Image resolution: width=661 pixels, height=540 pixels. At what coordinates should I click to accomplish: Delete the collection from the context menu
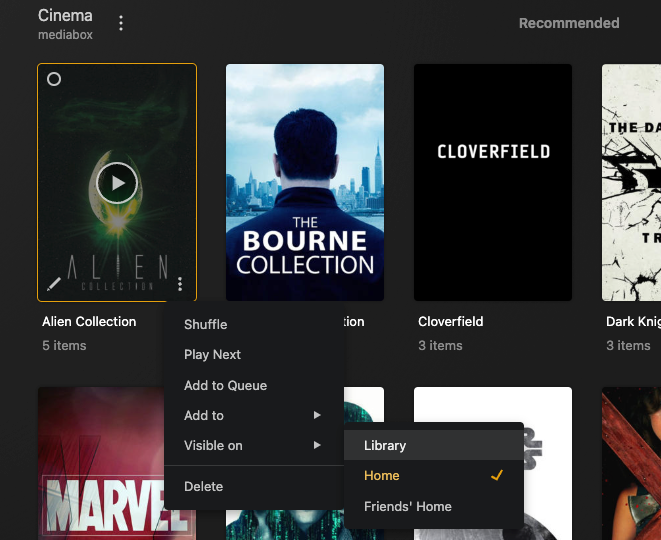click(x=254, y=486)
